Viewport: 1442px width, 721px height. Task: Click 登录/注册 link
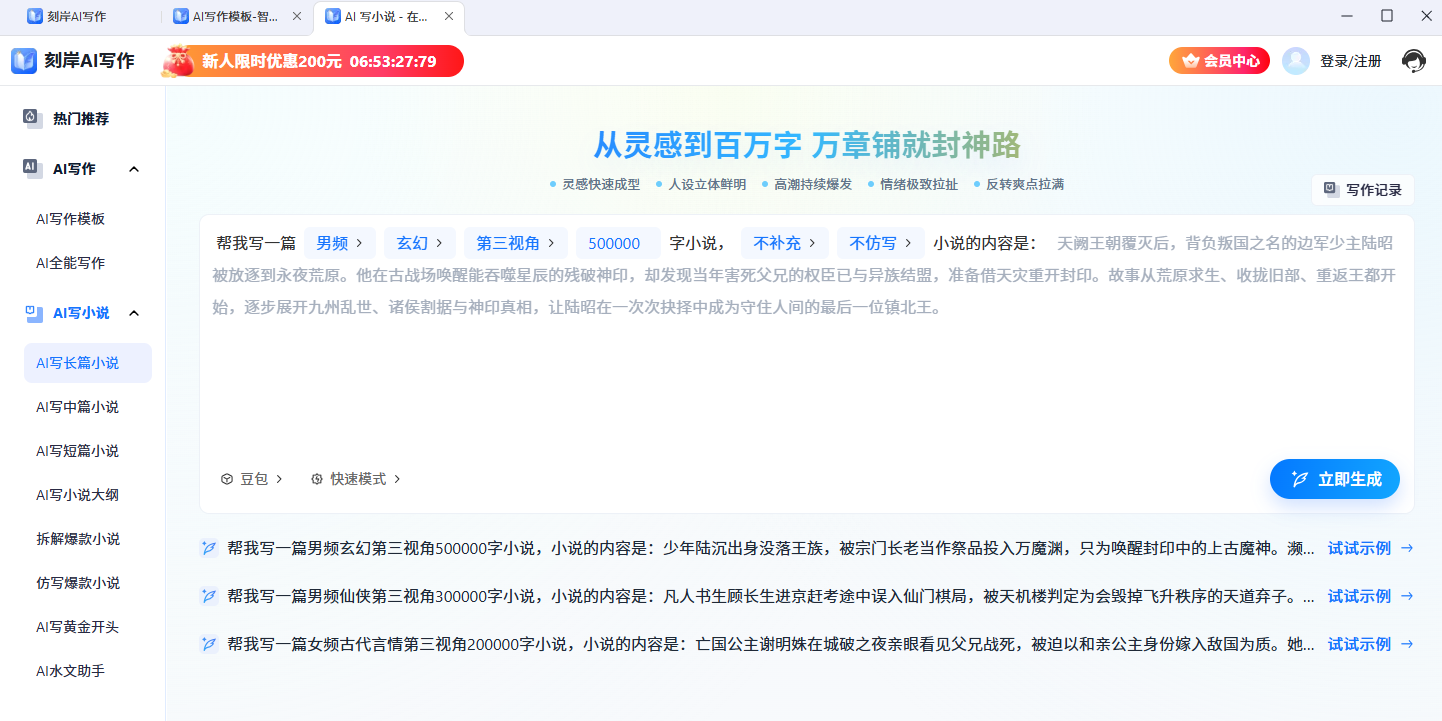(x=1350, y=61)
